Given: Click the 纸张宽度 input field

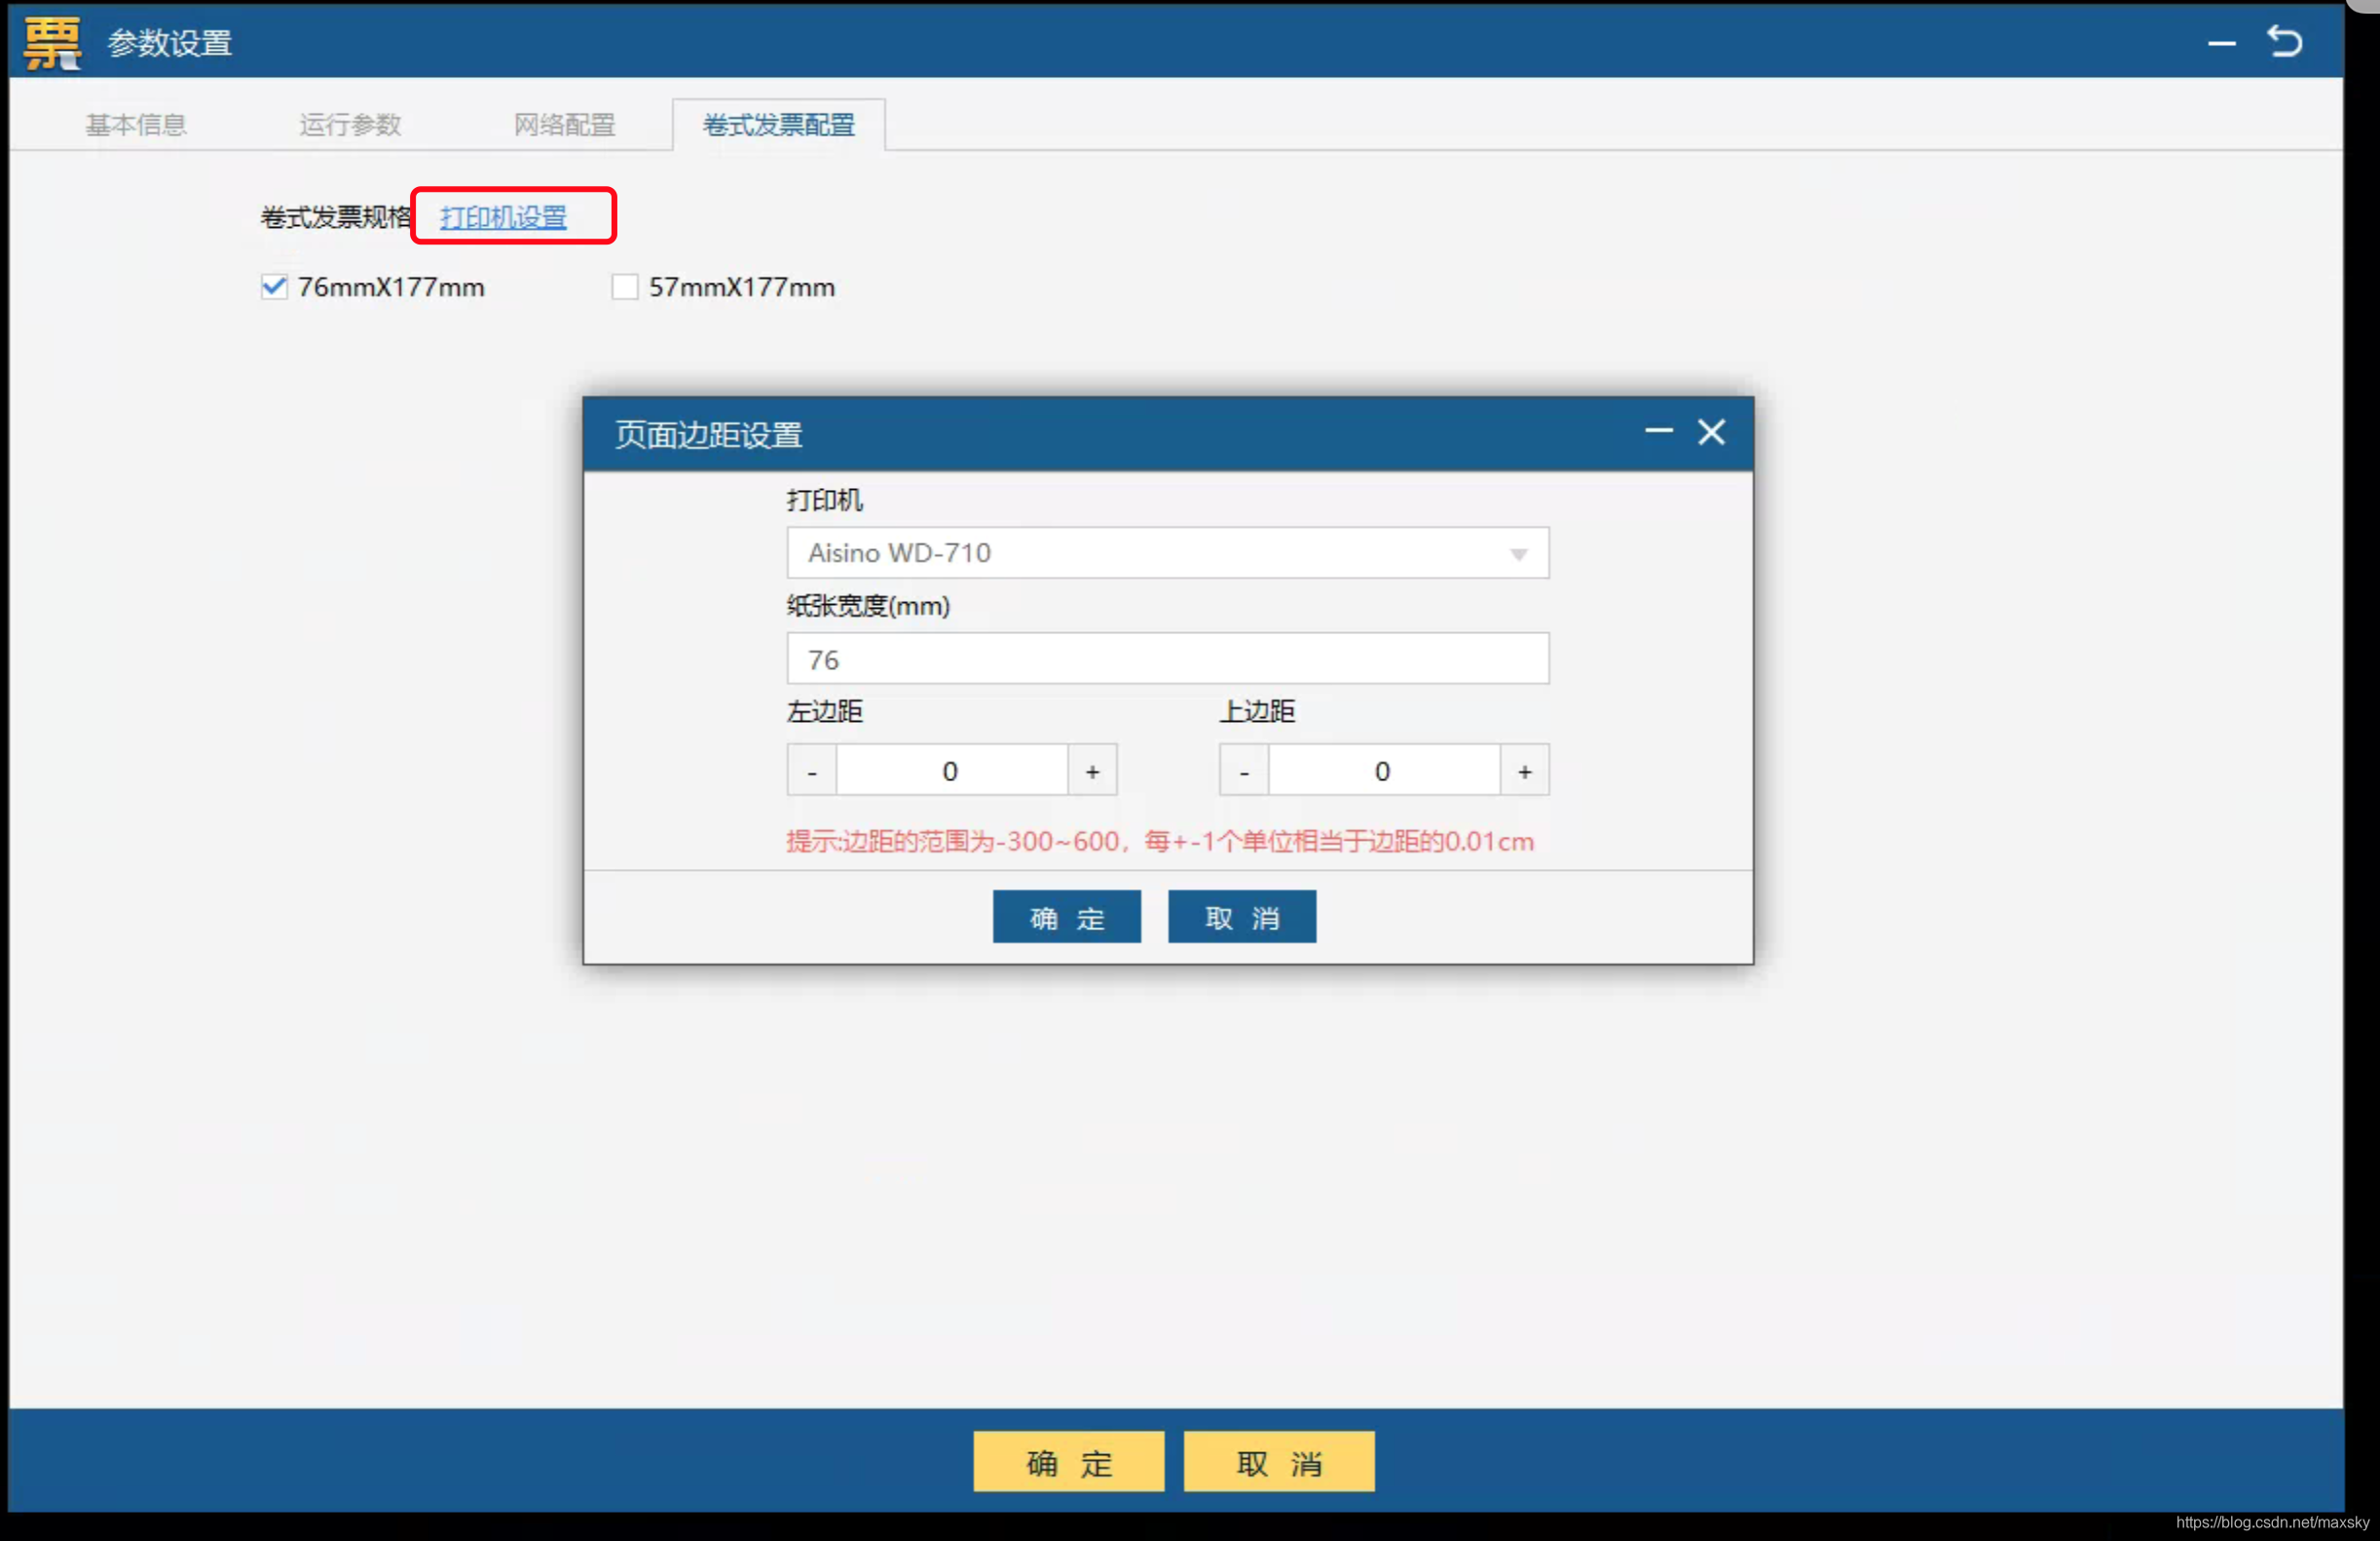Looking at the screenshot, I should point(1167,659).
